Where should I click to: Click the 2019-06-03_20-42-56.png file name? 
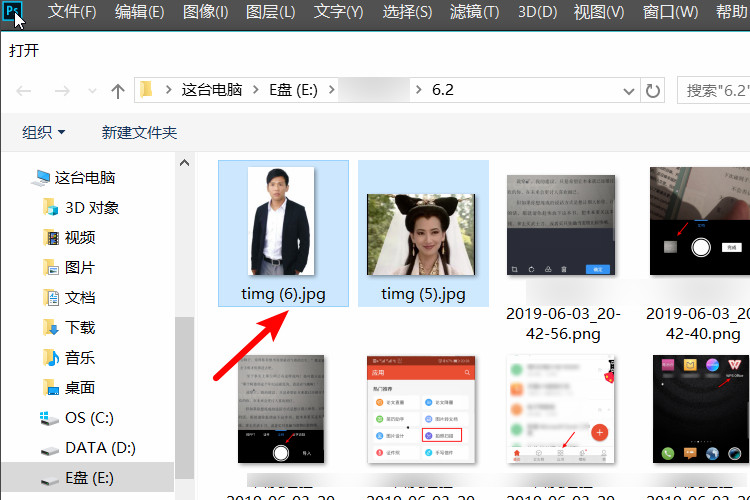[x=563, y=323]
